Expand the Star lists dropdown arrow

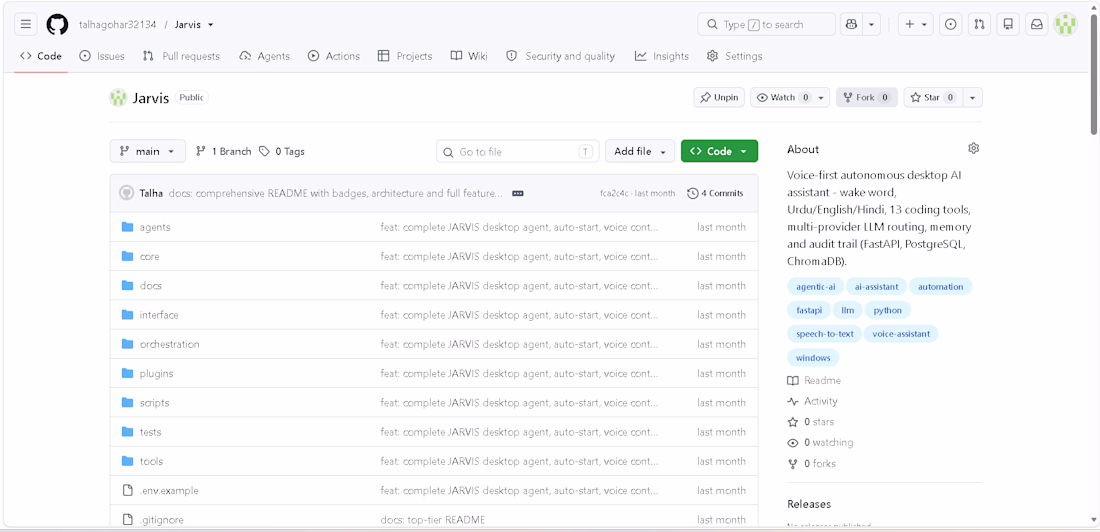pyautogui.click(x=972, y=98)
